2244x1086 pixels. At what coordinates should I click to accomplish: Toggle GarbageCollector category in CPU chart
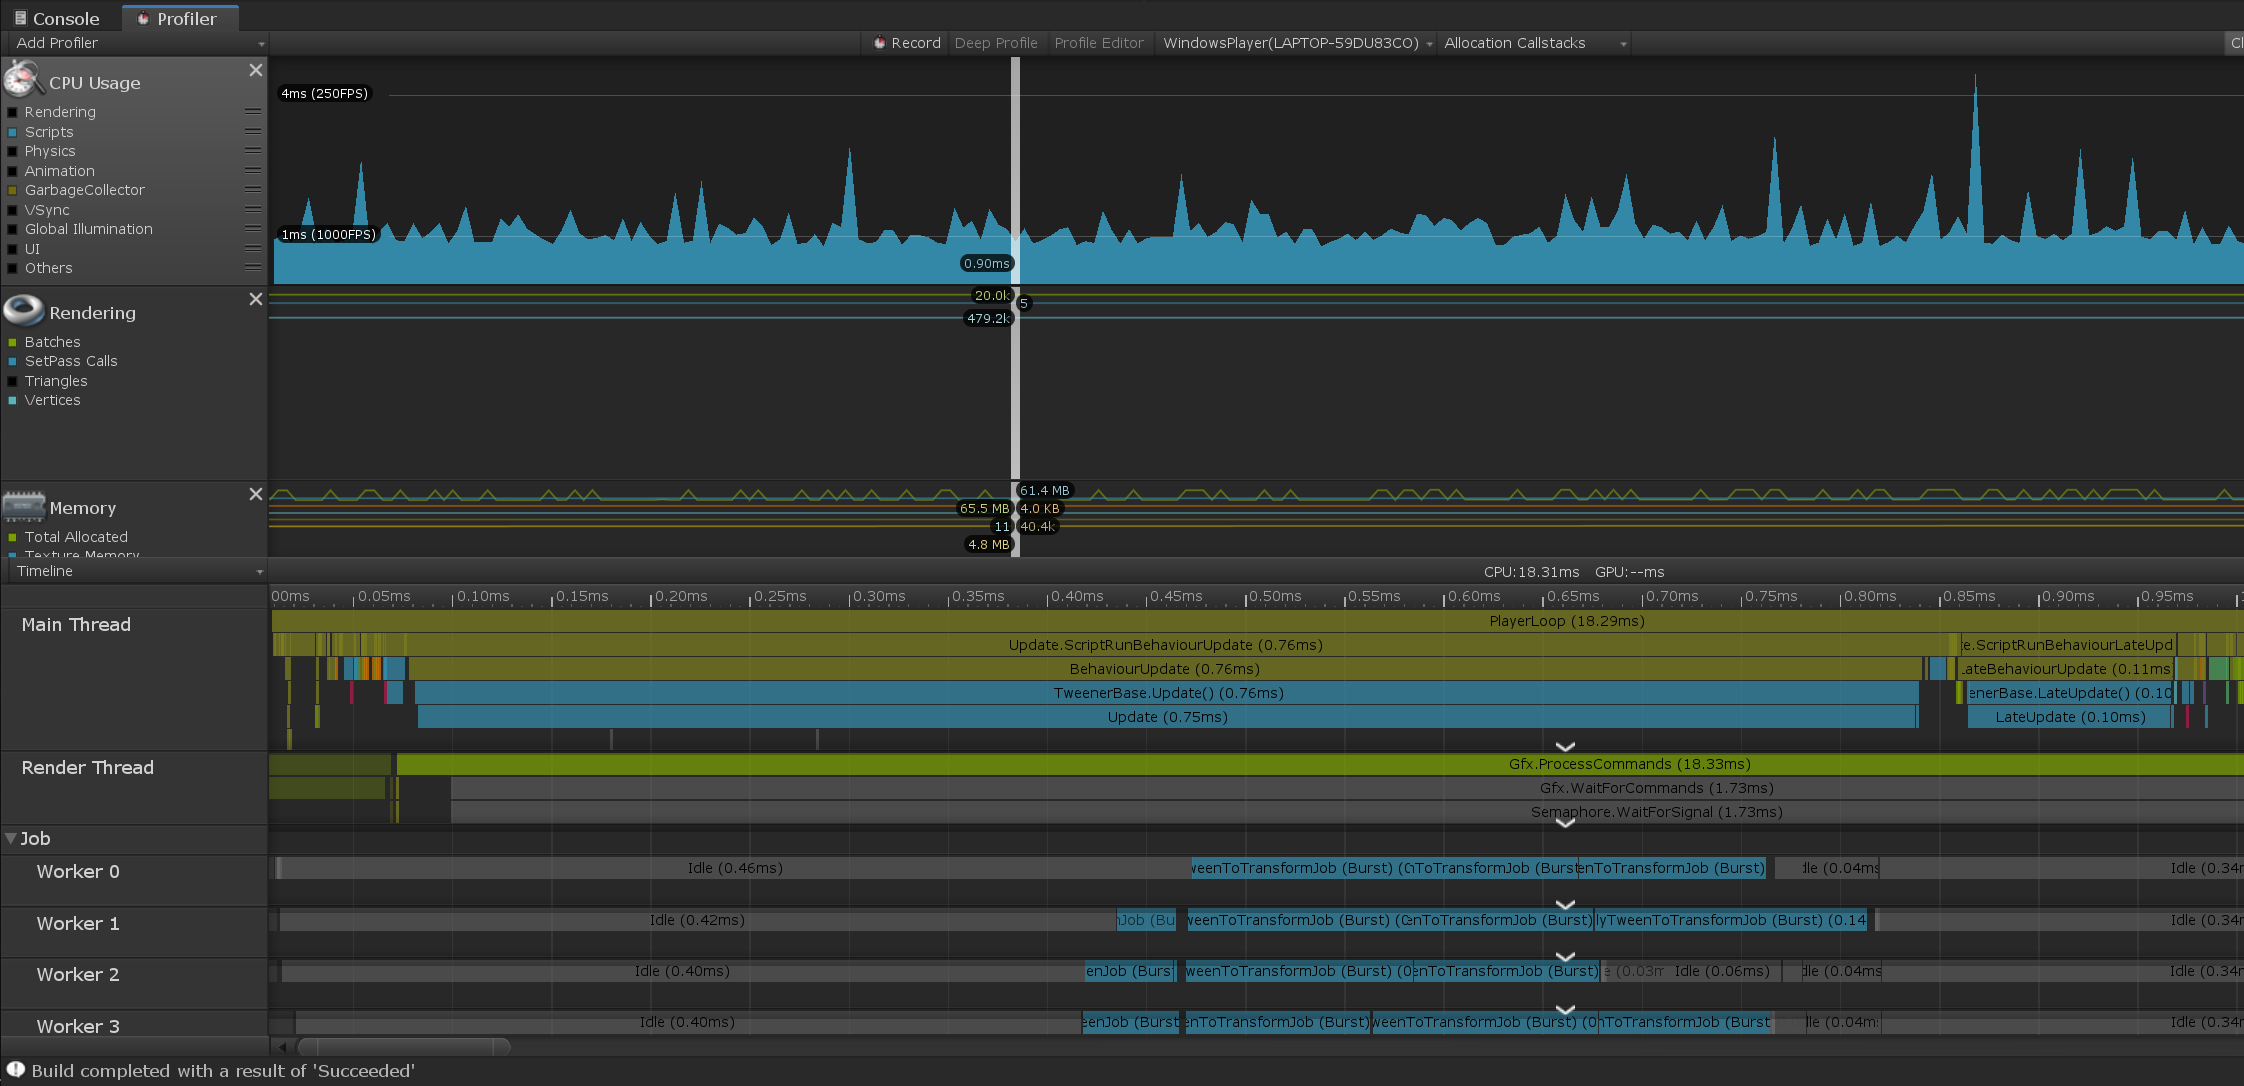coord(12,190)
